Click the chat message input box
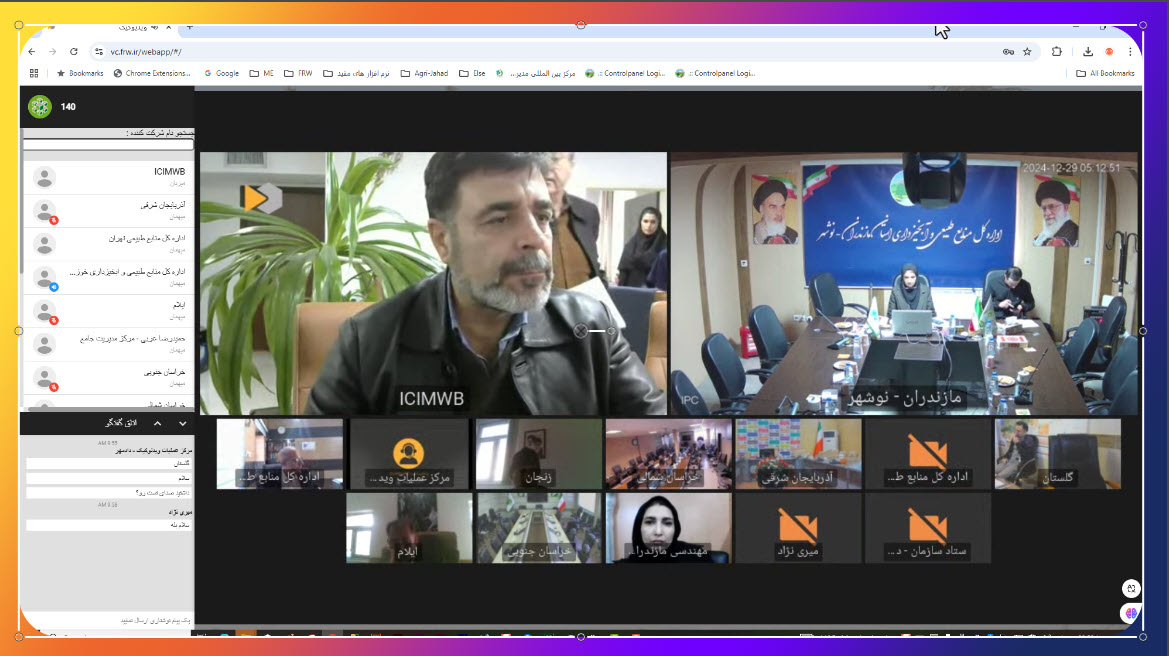The image size is (1169, 656). point(107,620)
